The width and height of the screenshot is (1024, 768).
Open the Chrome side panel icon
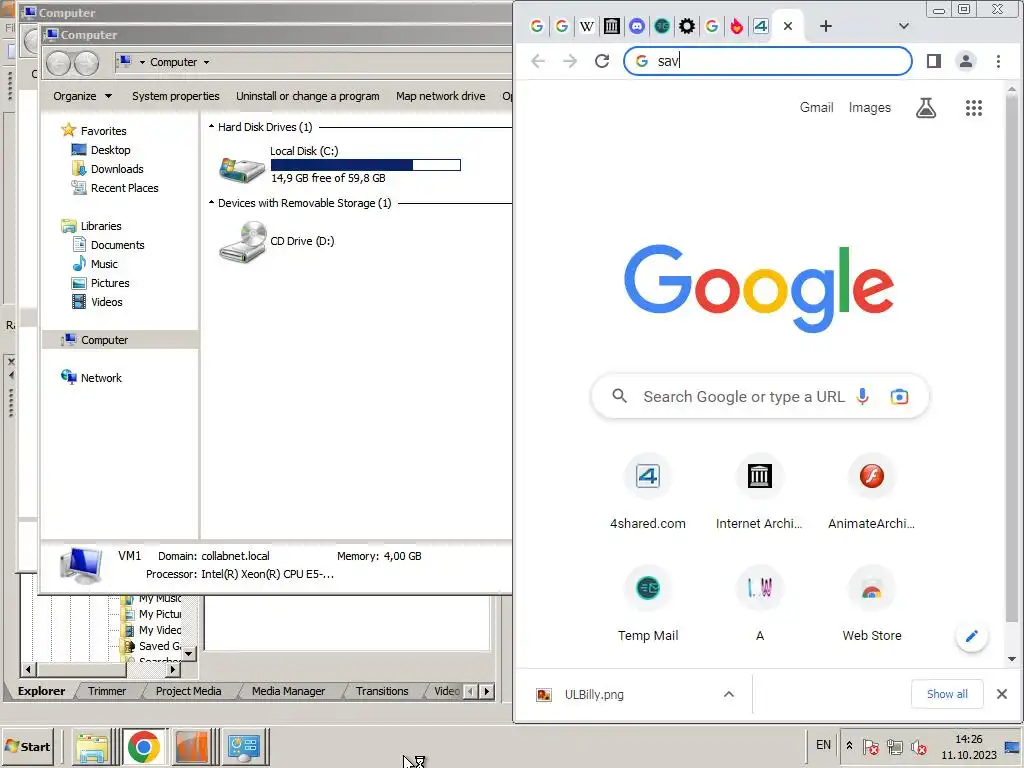pyautogui.click(x=934, y=61)
